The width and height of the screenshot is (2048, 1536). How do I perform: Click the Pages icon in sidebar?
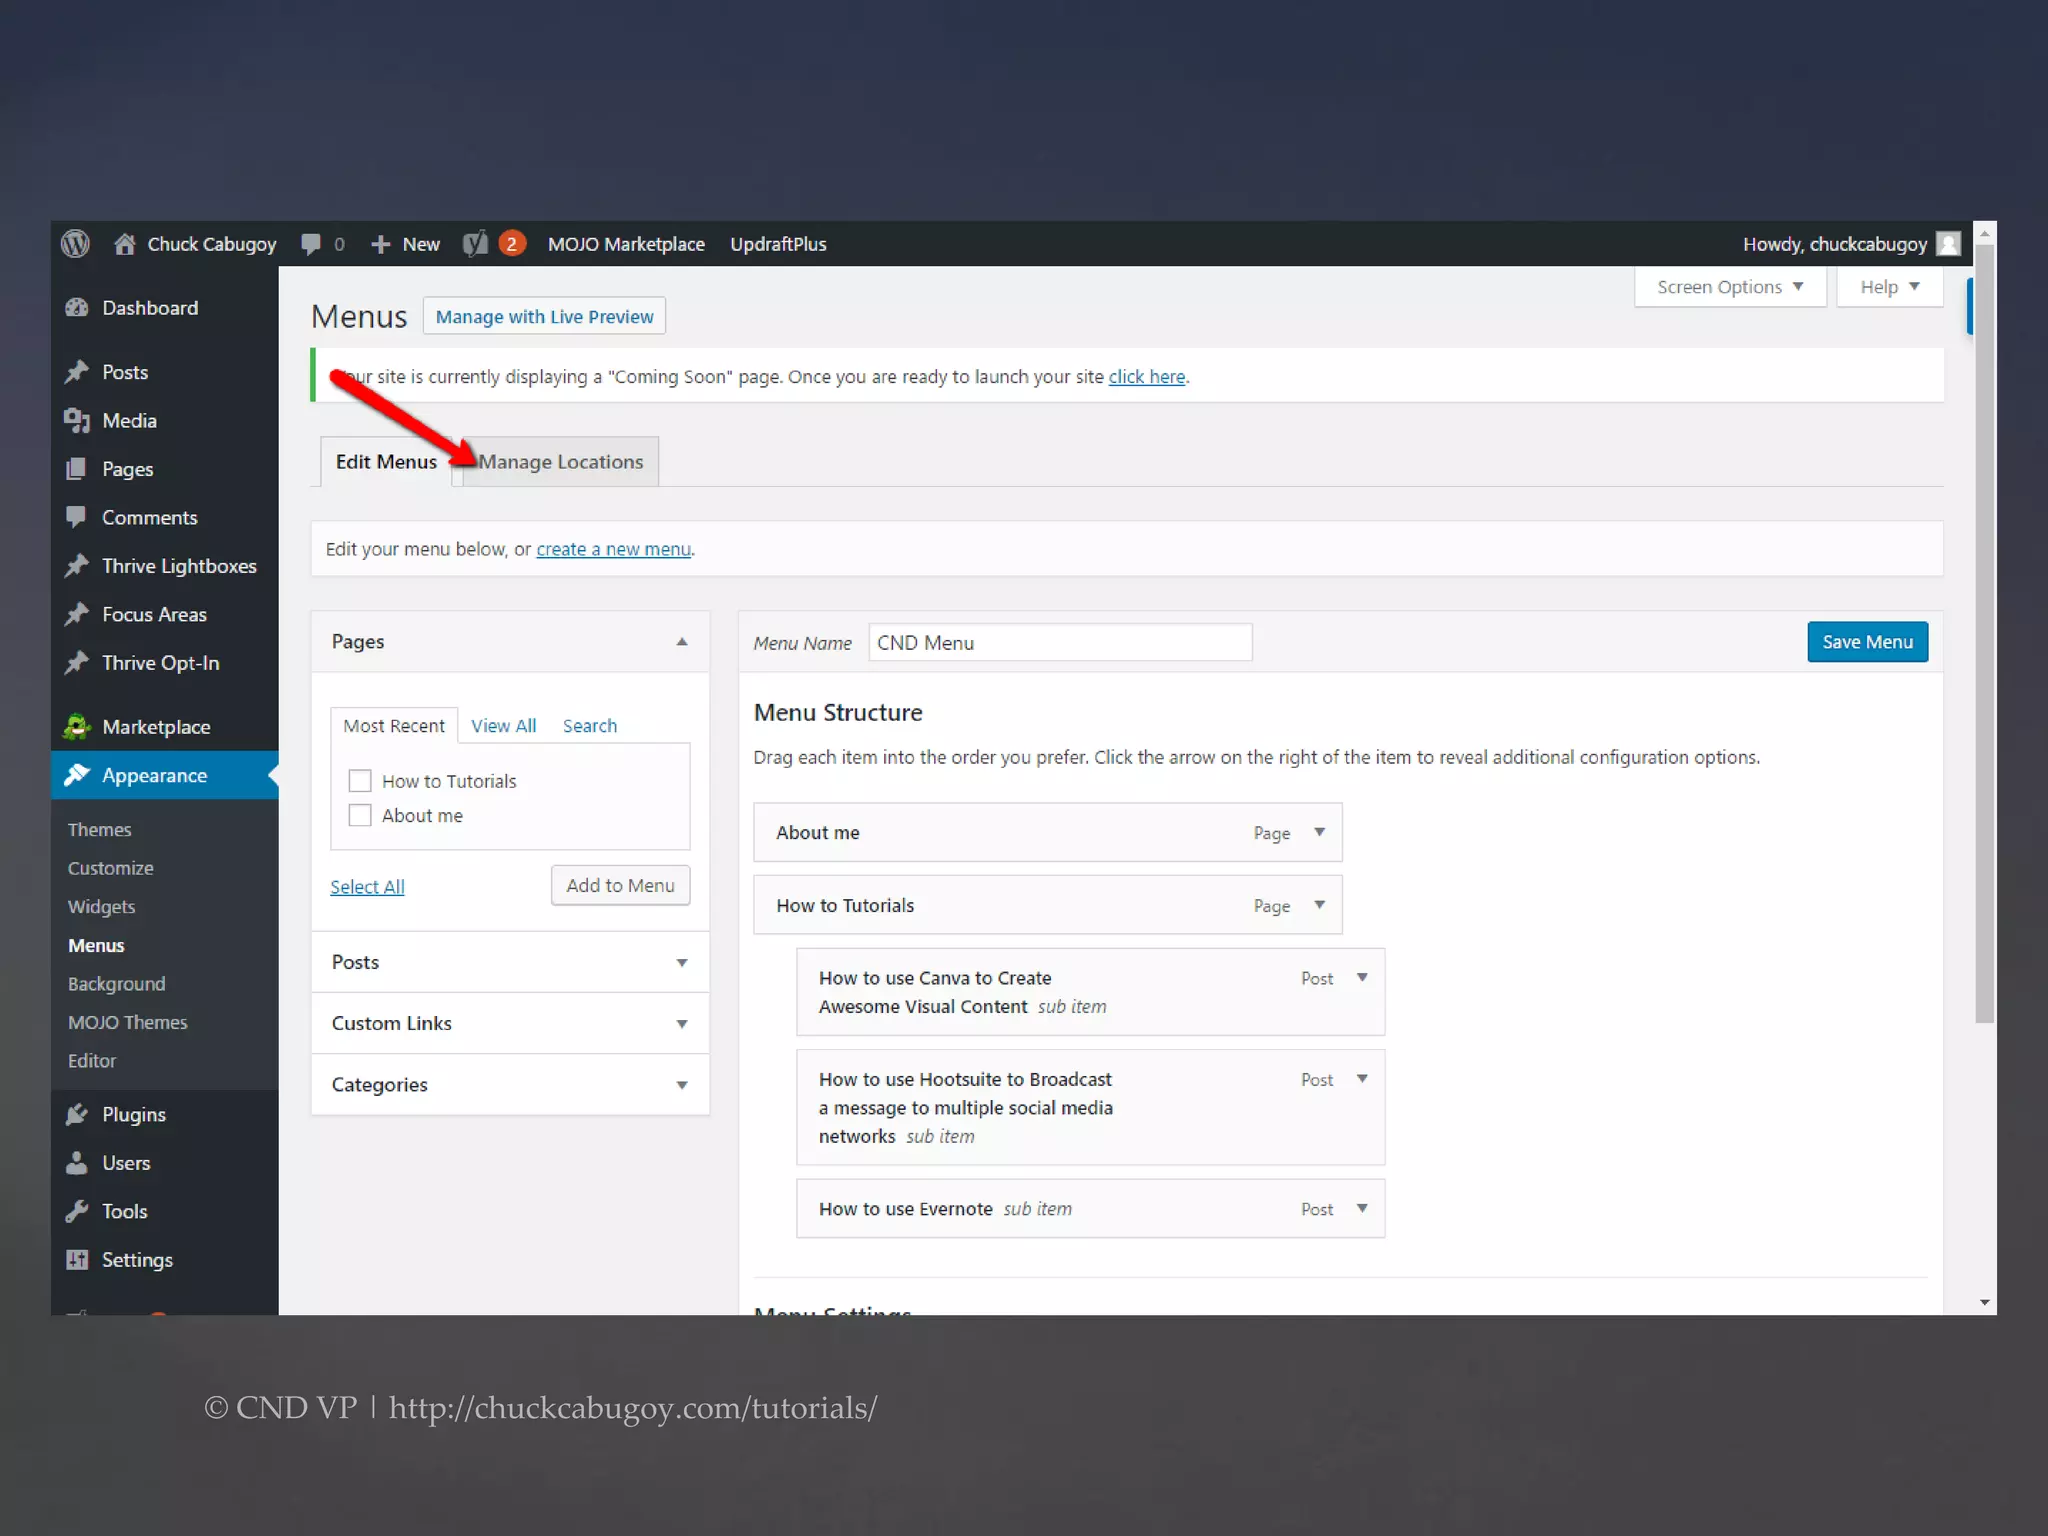pos(77,469)
